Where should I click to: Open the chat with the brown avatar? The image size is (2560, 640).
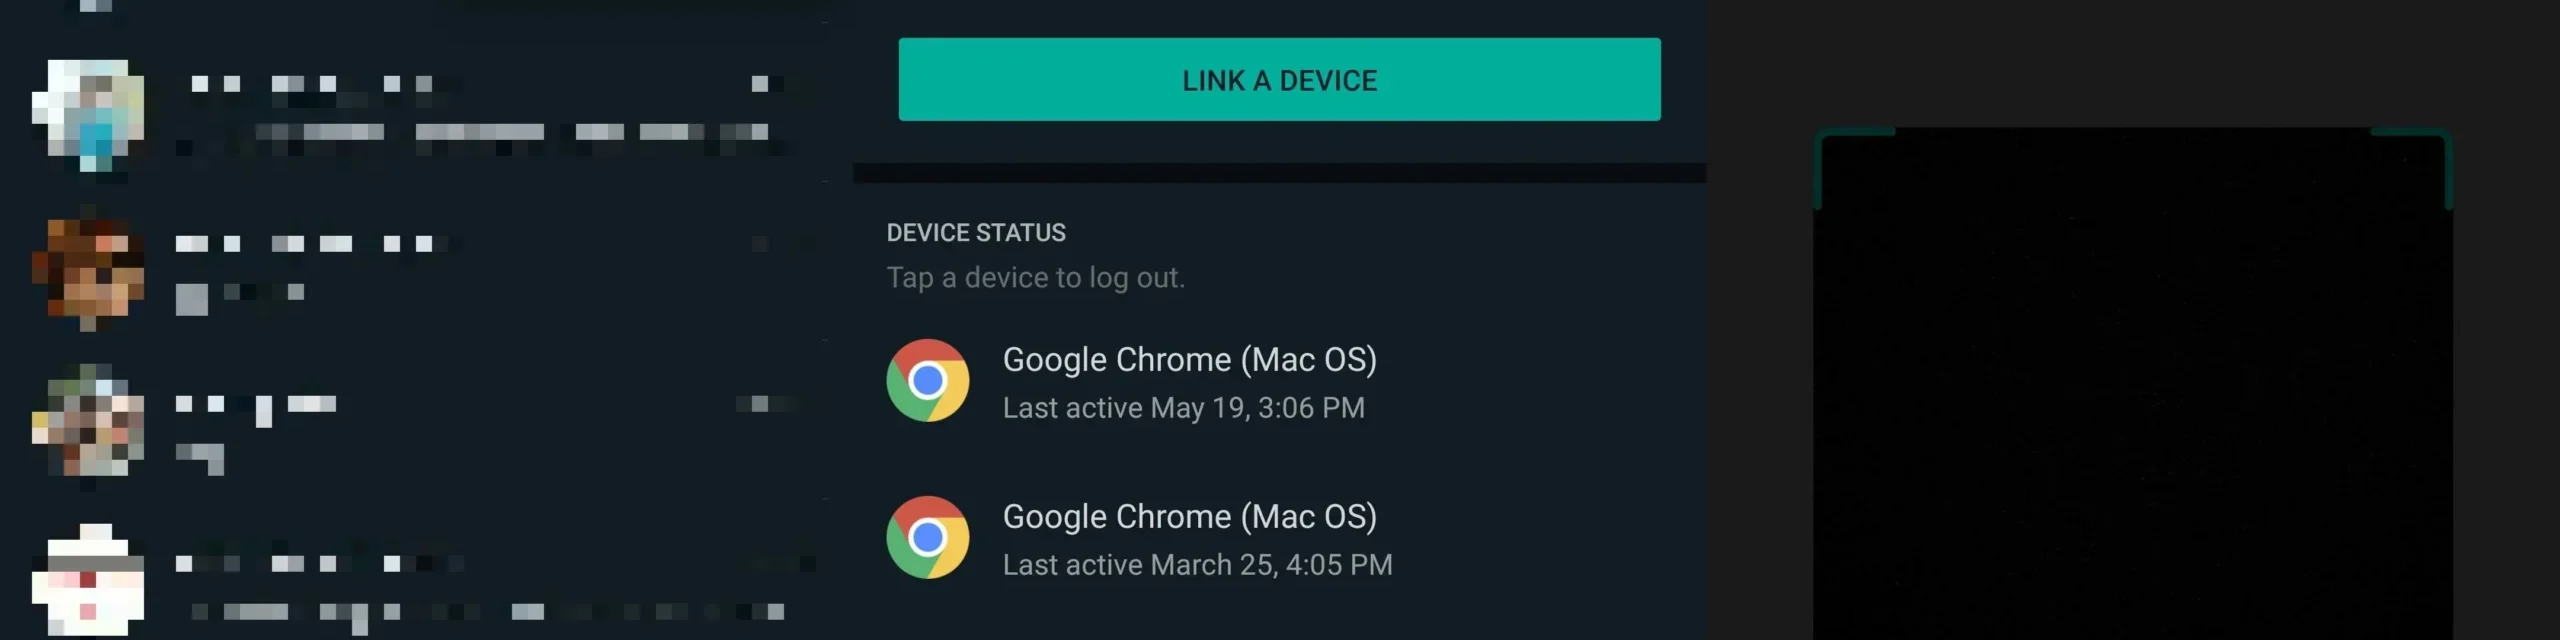[88, 272]
